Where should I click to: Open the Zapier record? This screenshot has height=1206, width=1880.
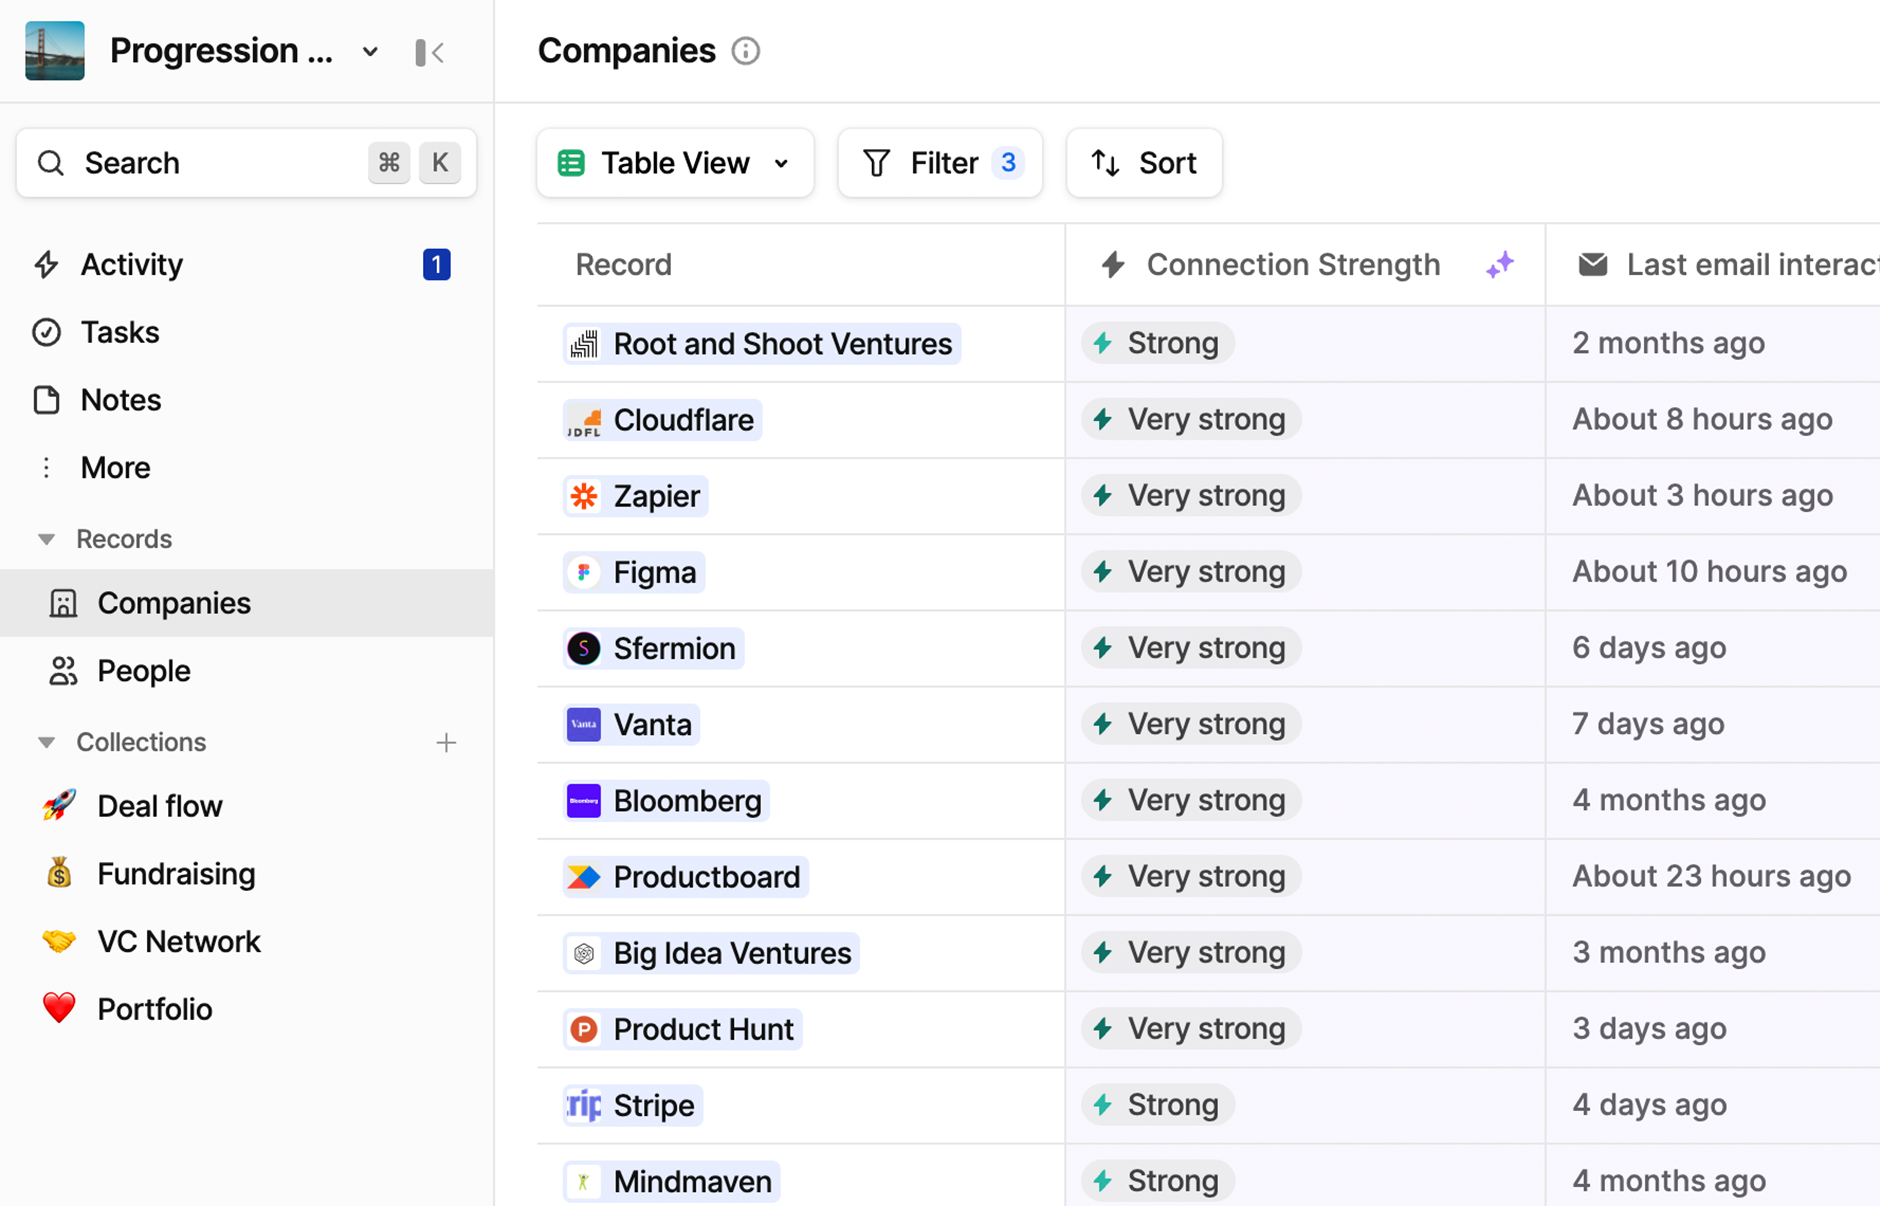[x=636, y=496]
